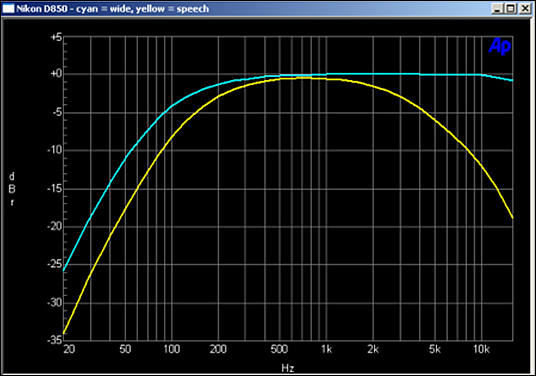Select the -20 dB axis label
The width and height of the screenshot is (536, 376).
(55, 226)
